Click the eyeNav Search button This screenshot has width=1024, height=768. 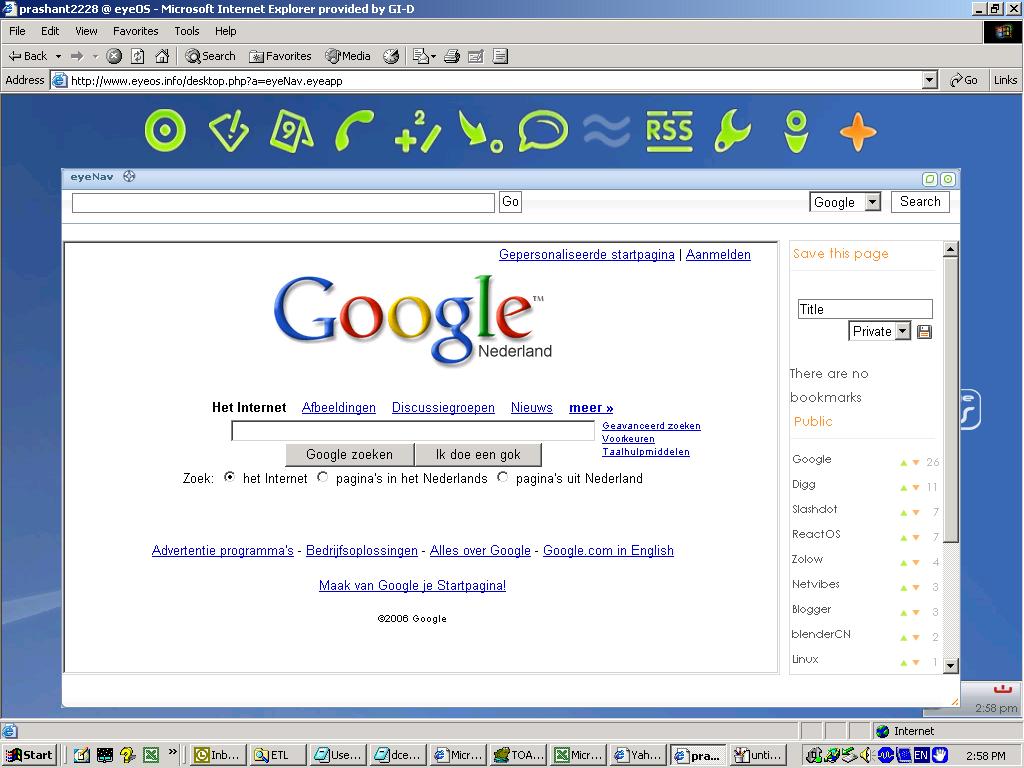(920, 202)
